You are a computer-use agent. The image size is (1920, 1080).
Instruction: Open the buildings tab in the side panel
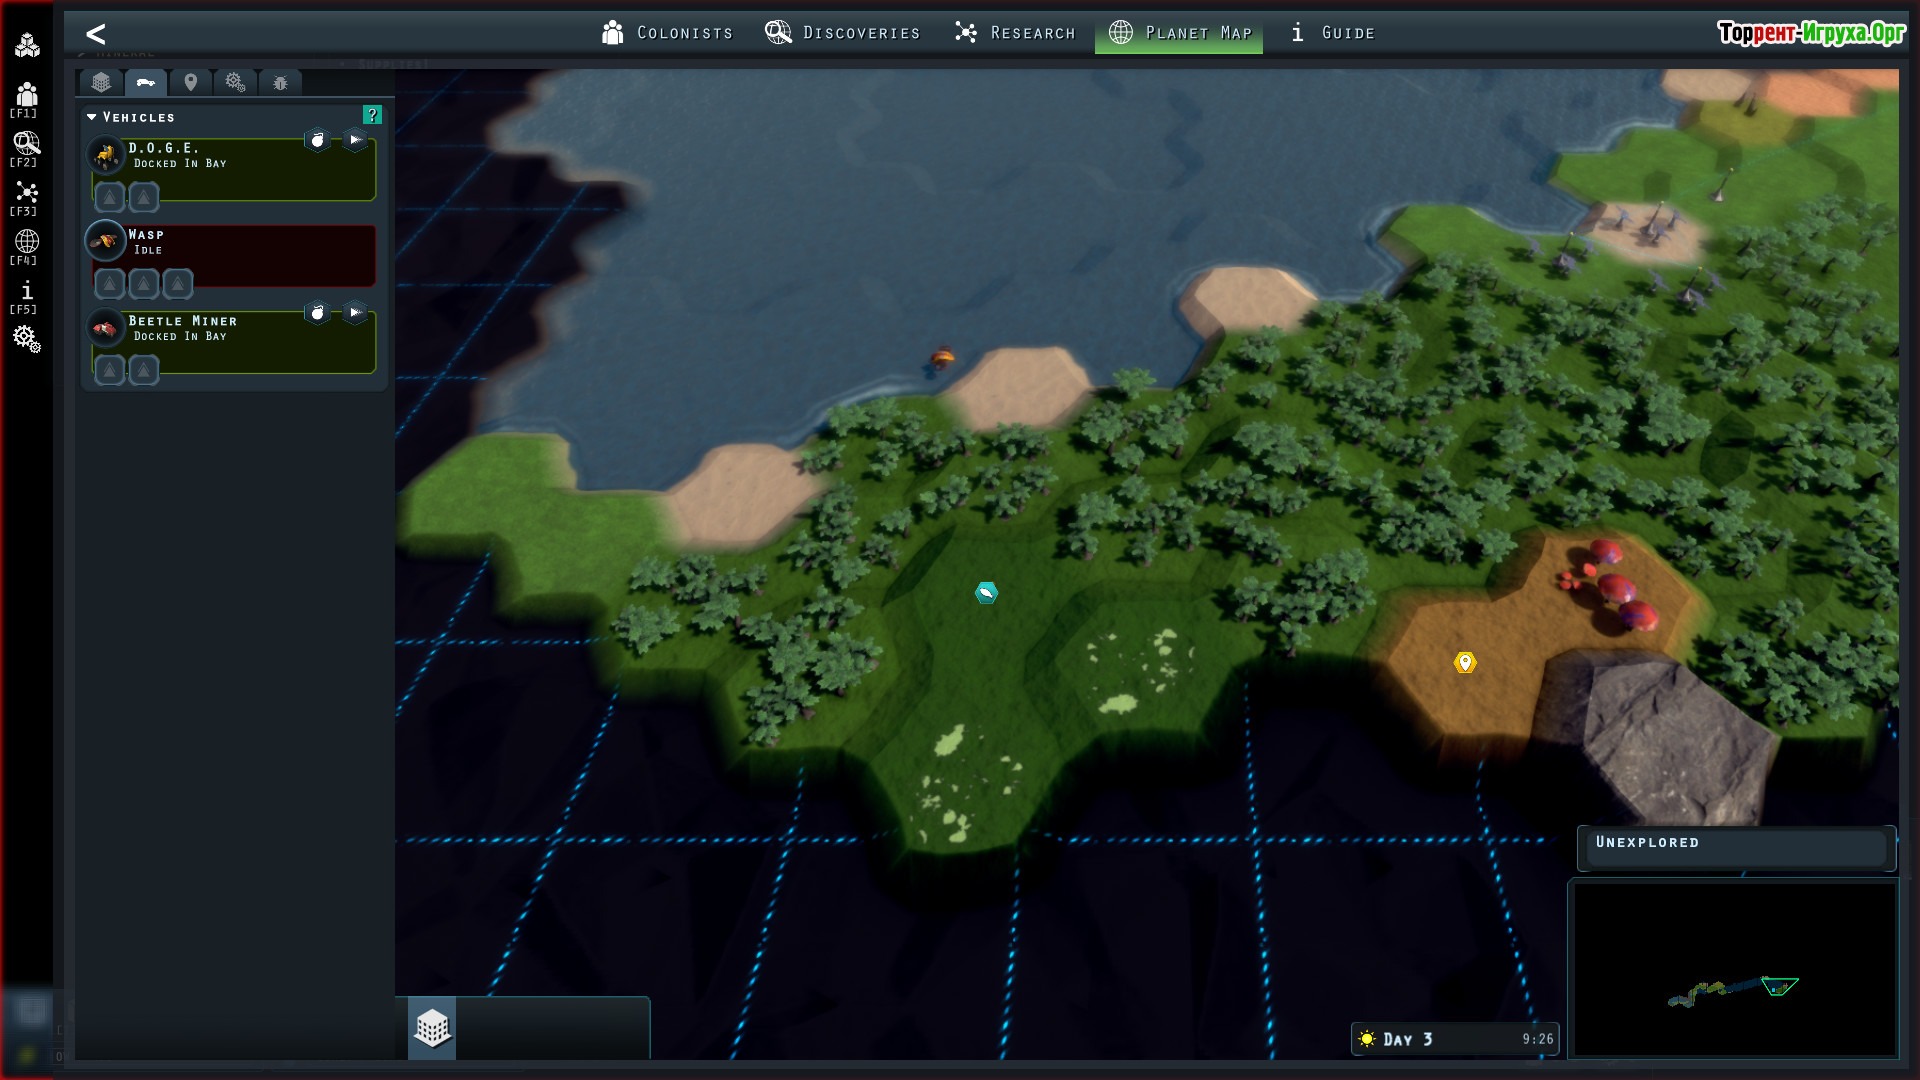101,83
